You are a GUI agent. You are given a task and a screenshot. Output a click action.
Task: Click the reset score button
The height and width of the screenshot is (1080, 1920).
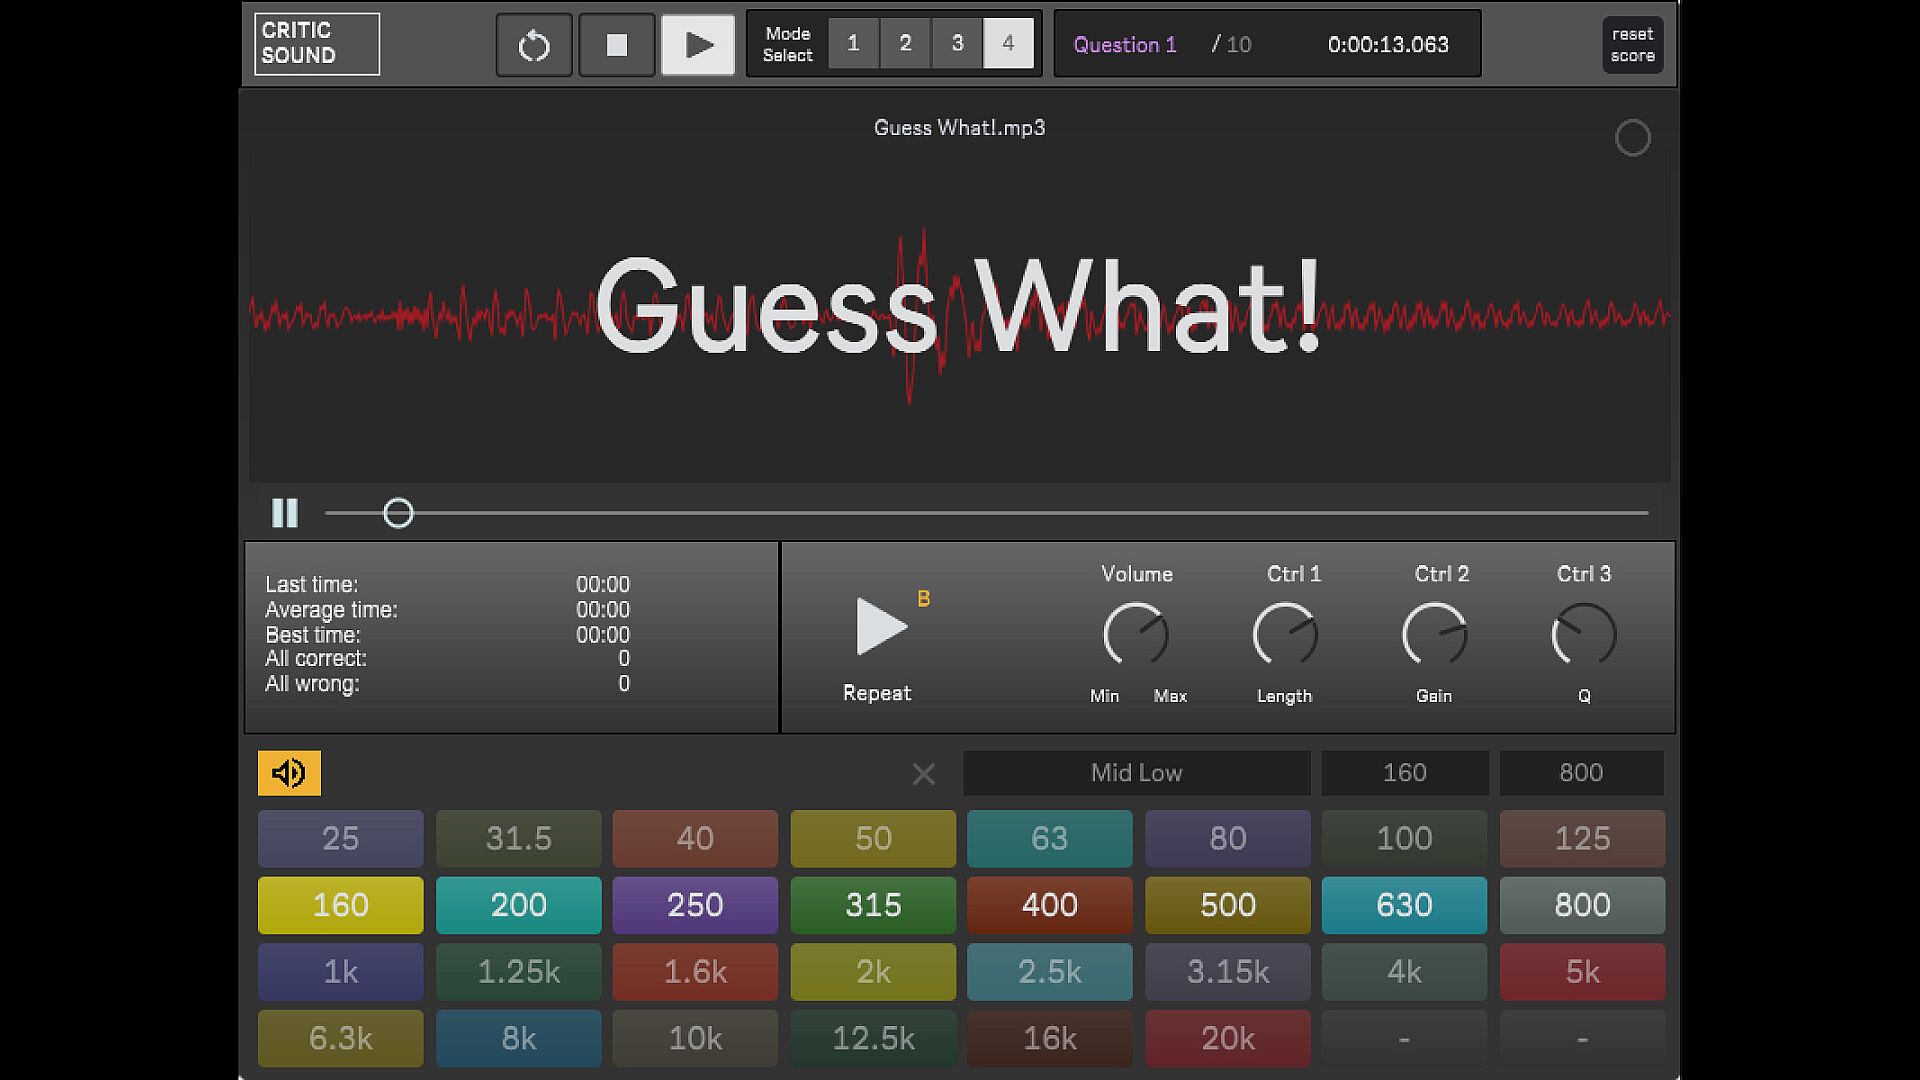pyautogui.click(x=1632, y=45)
